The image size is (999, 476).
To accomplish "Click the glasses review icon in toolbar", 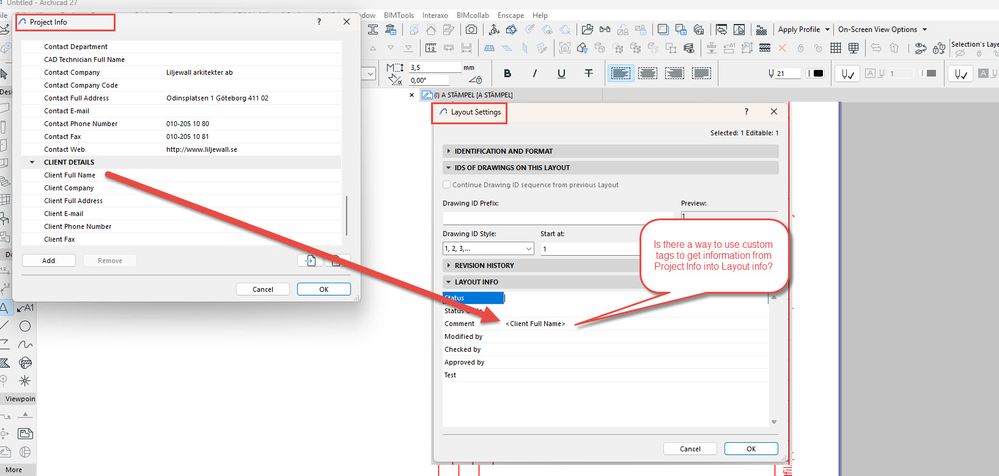I will point(605,29).
